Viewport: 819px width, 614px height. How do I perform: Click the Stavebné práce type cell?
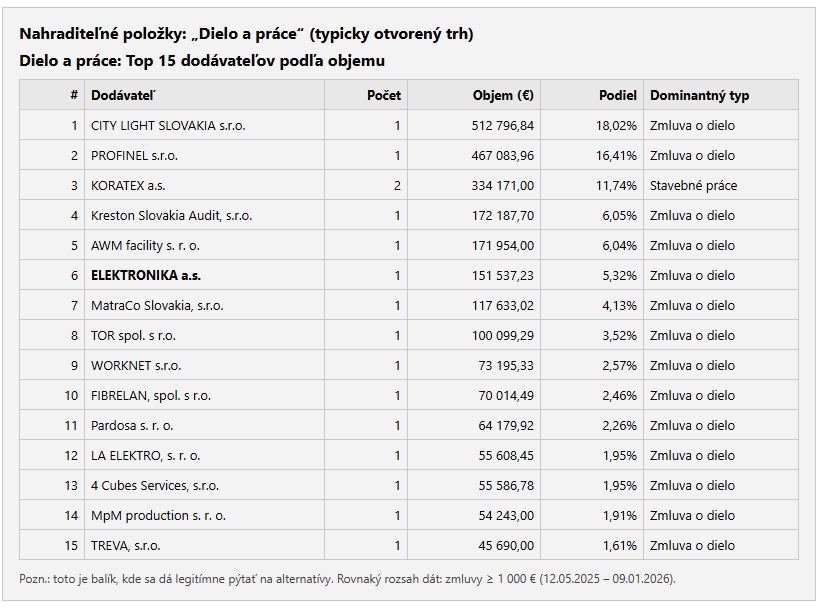[693, 186]
